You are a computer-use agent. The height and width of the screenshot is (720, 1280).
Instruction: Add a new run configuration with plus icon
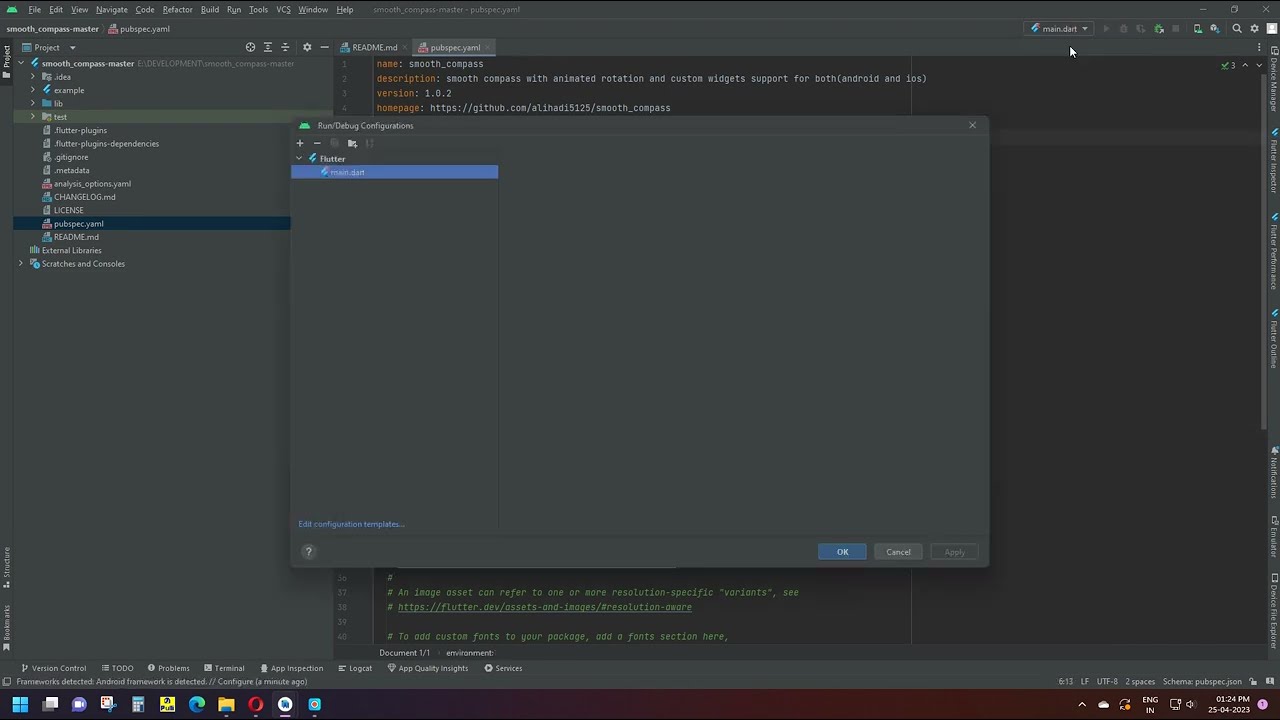pyautogui.click(x=299, y=143)
